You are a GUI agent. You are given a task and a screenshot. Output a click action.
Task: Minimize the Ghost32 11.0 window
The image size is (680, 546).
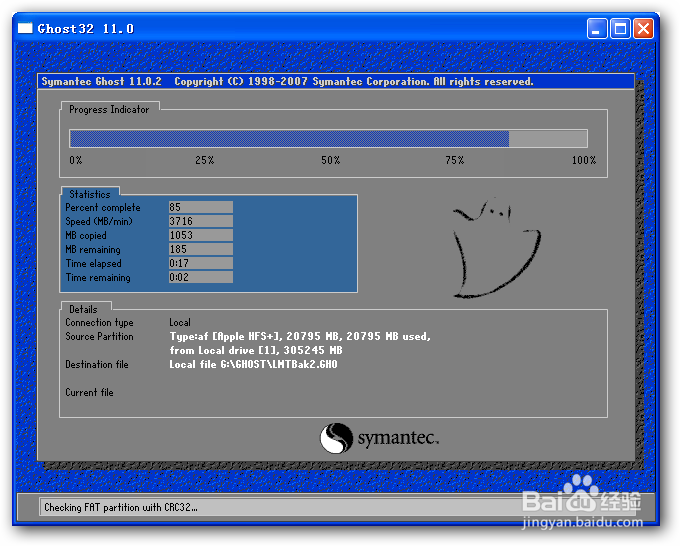pos(597,29)
